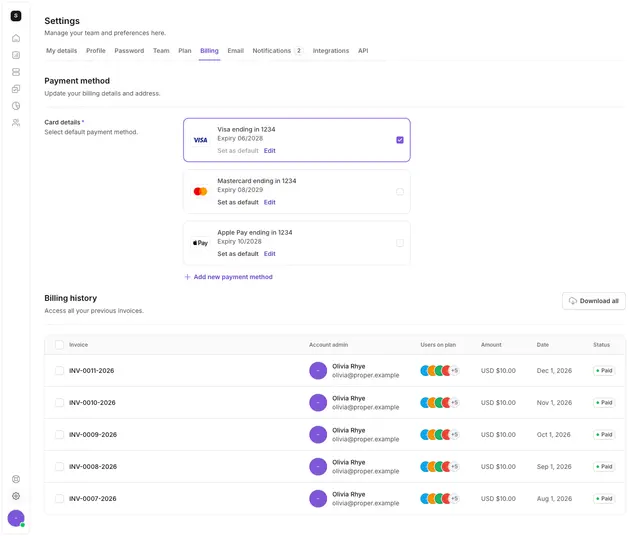The width and height of the screenshot is (640, 536).
Task: Edit the Visa card
Action: coord(270,151)
